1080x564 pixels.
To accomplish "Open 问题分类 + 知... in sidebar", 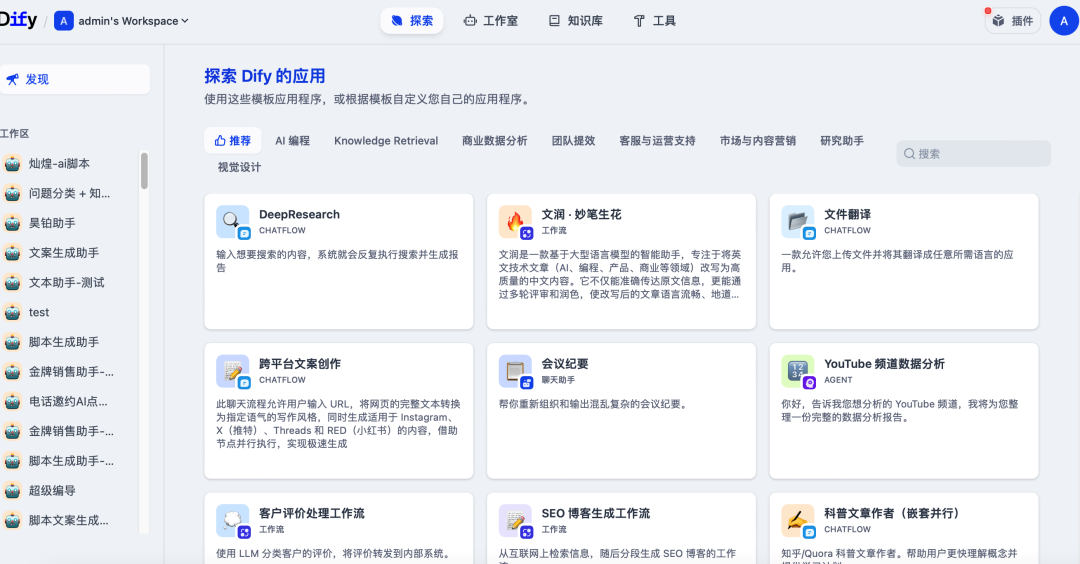I will 69,194.
